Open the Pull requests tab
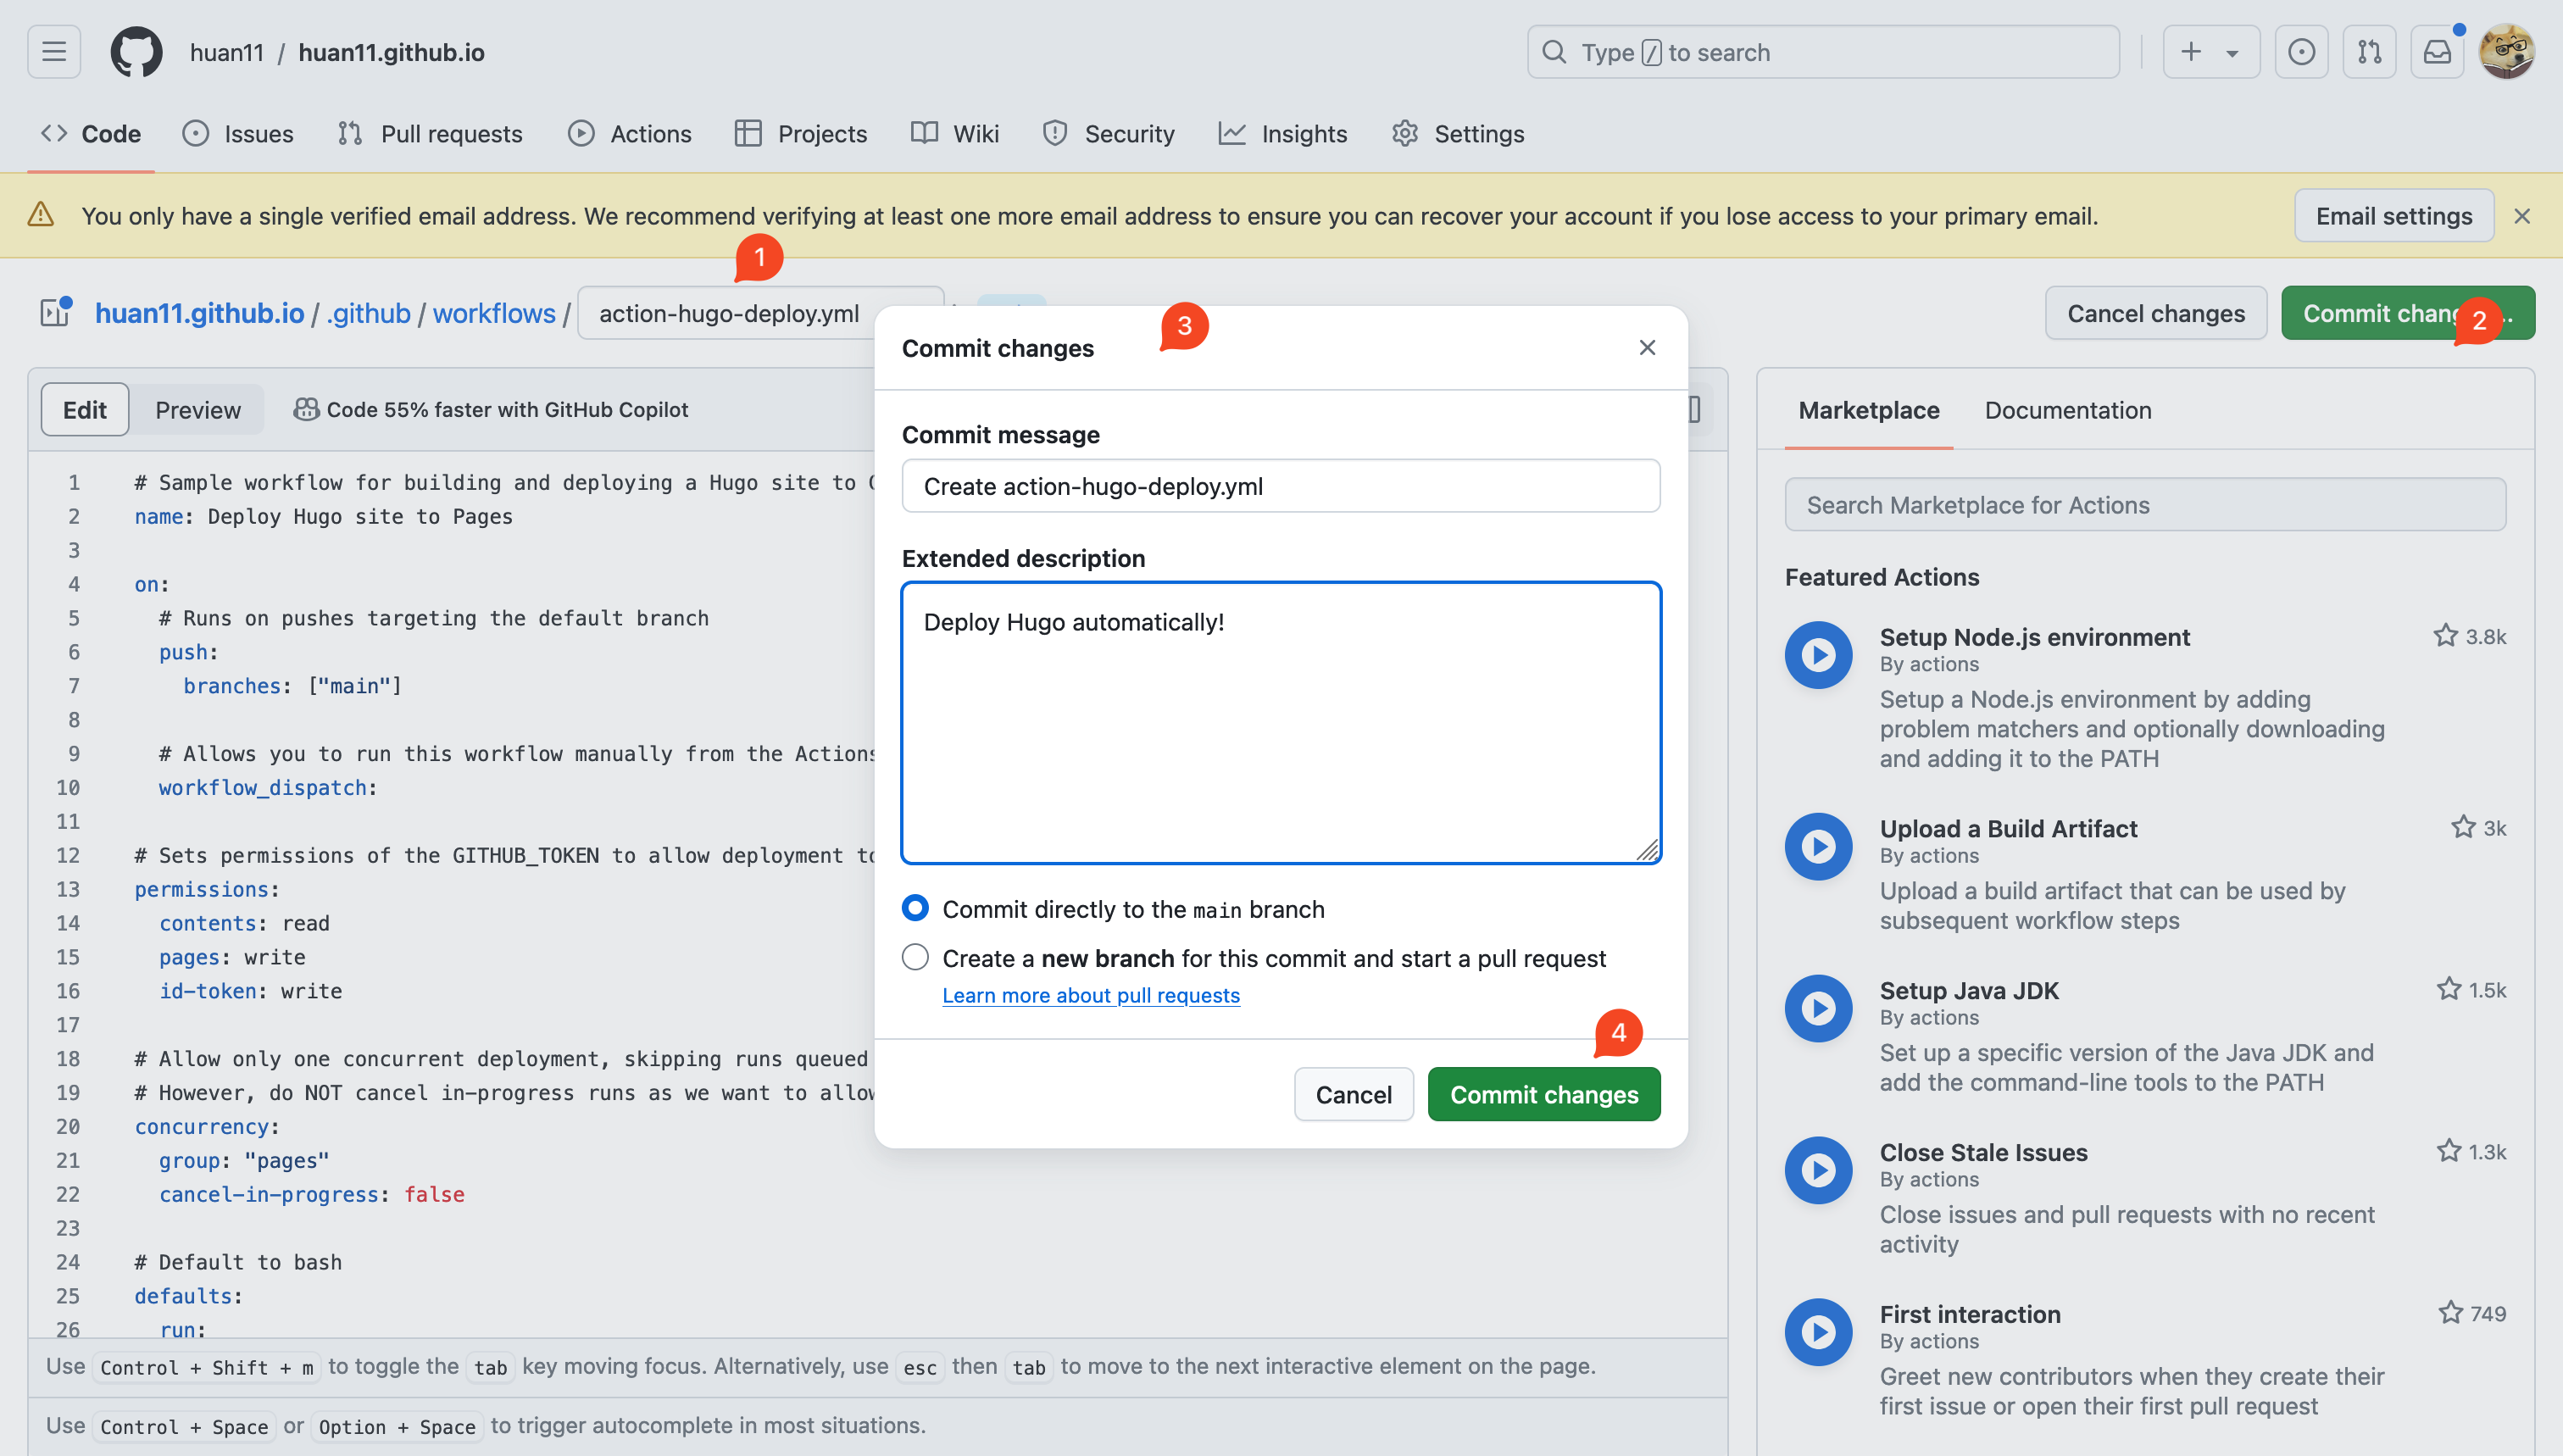Screen dimensions: 2563x1456 coord(430,134)
